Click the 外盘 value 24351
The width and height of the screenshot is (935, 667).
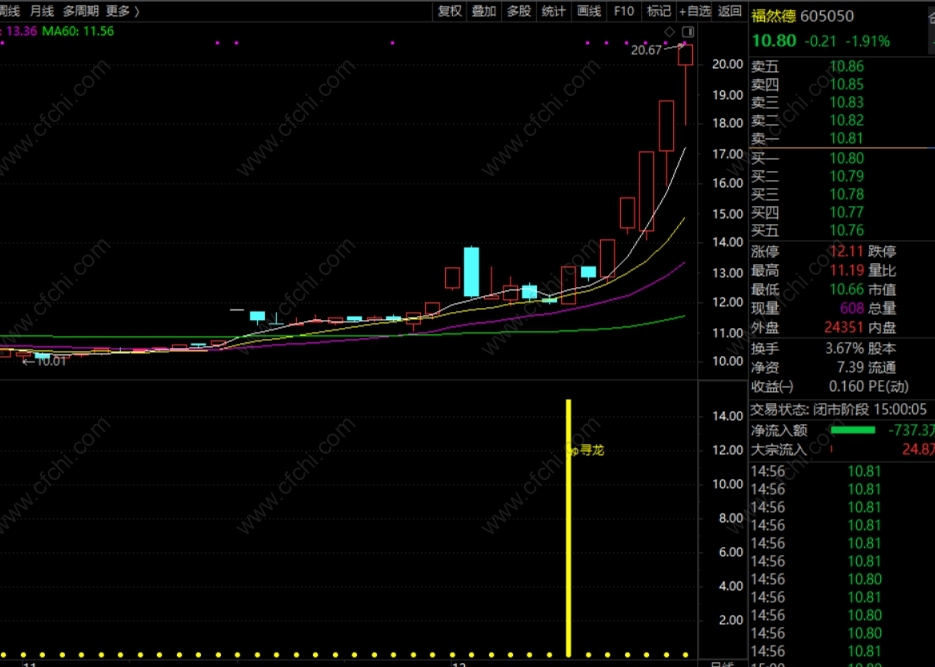(844, 327)
